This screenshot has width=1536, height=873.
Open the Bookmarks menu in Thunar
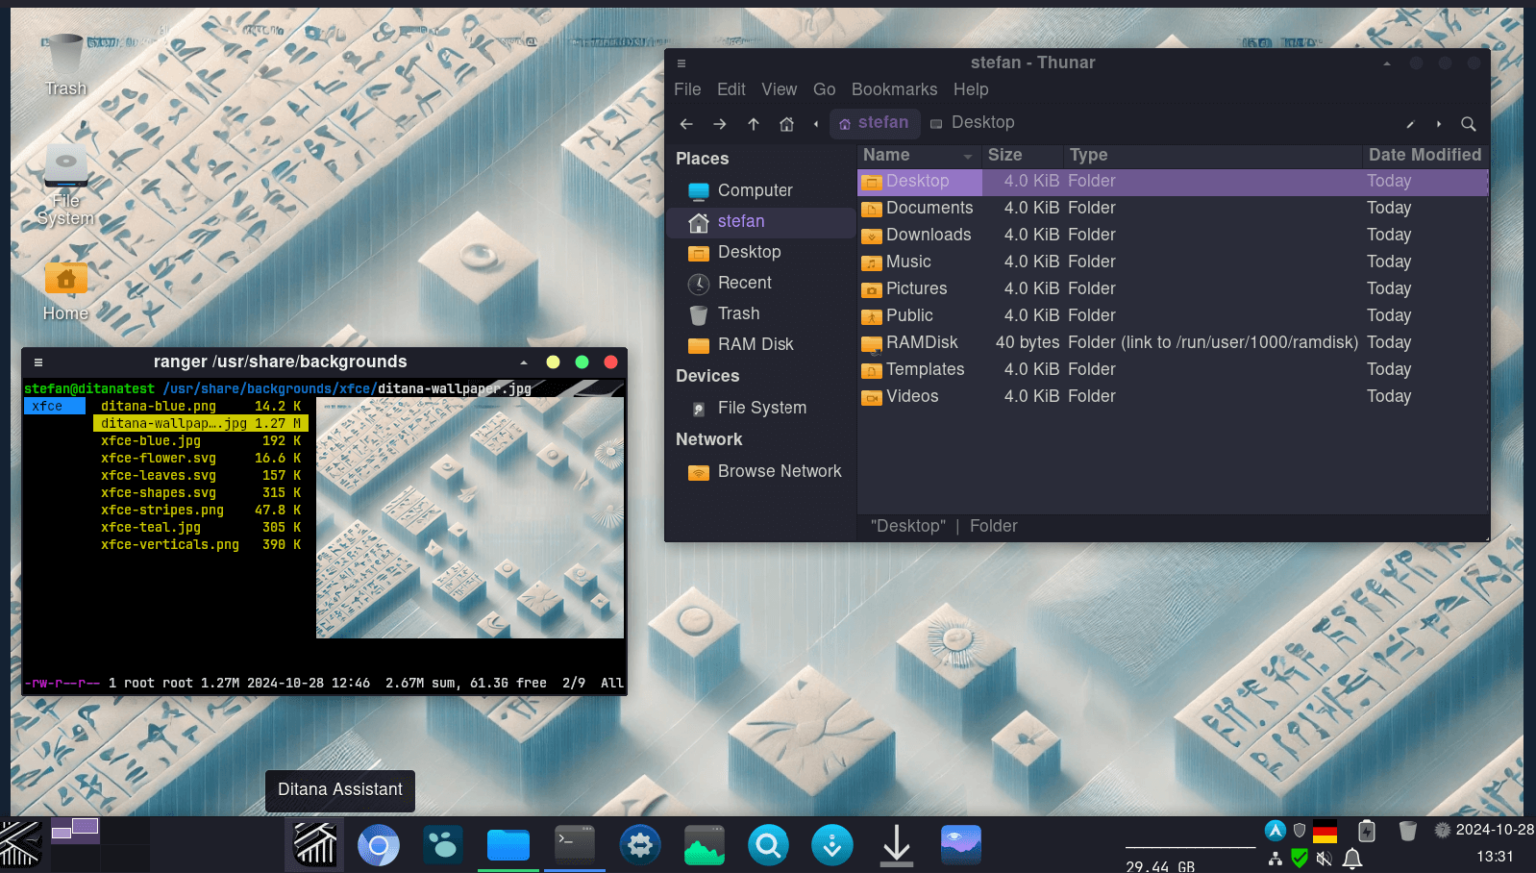click(x=893, y=89)
